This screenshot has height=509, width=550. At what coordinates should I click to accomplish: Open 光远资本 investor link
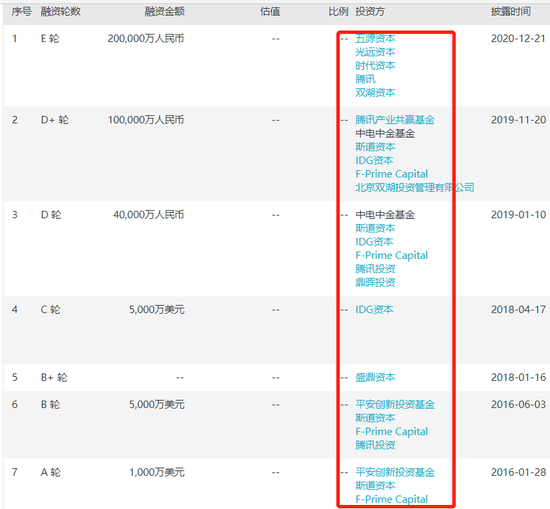[375, 52]
